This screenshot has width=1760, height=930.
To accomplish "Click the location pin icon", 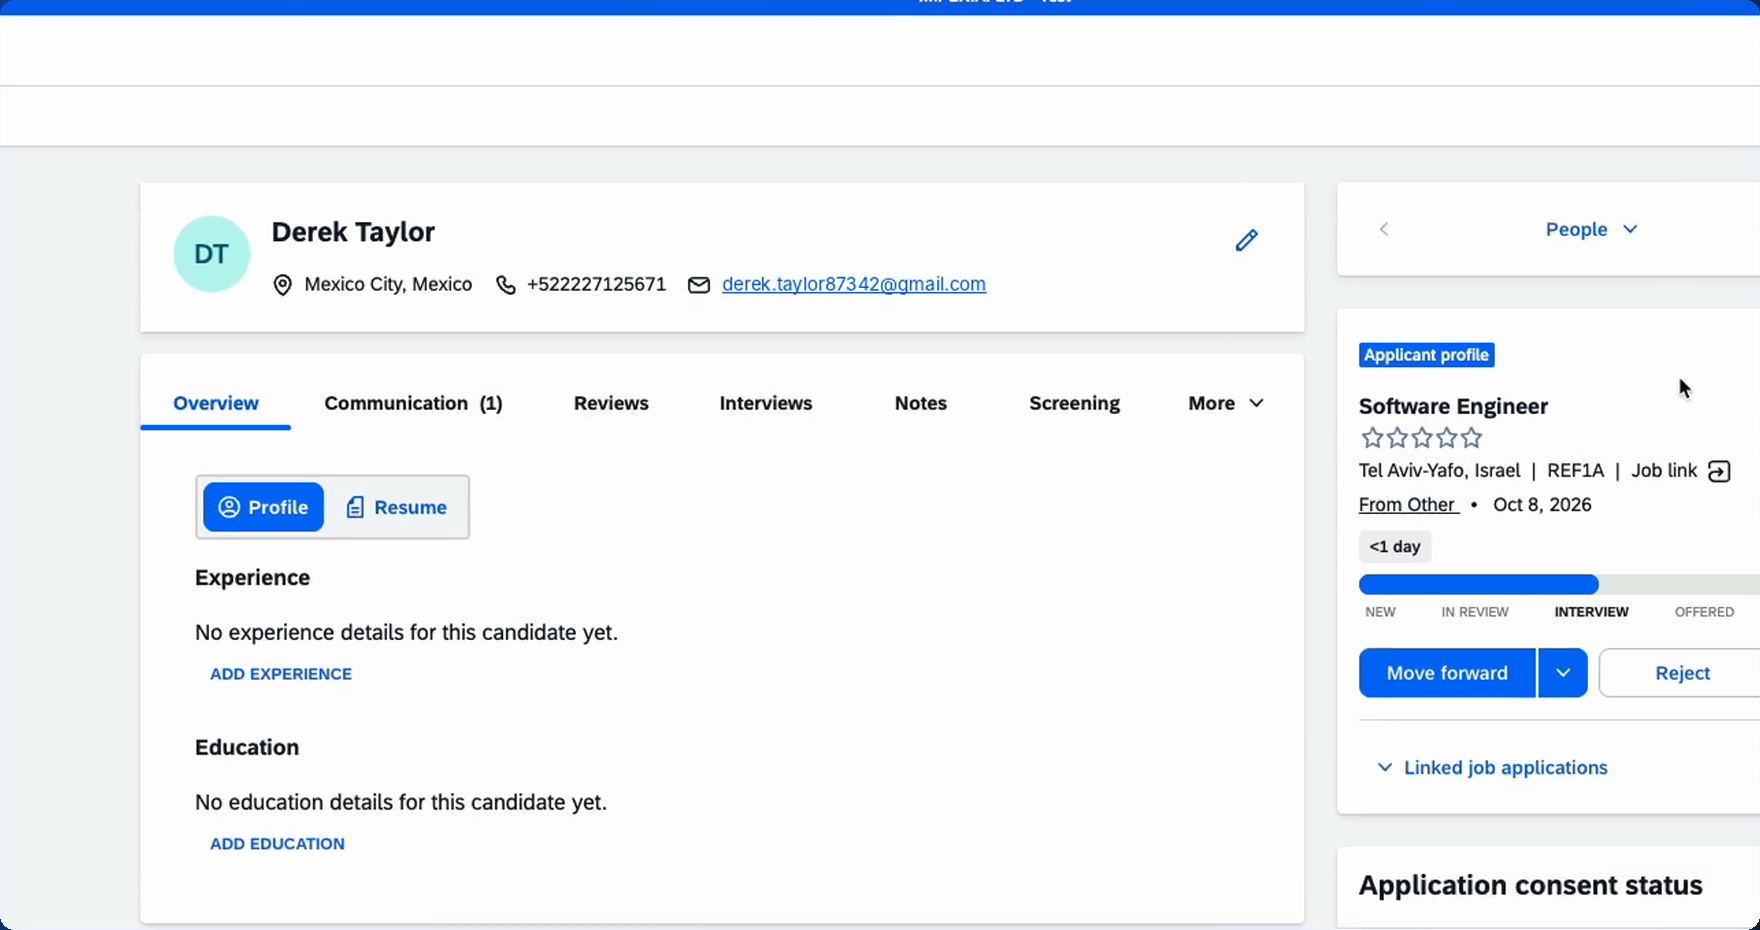I will click(x=283, y=285).
